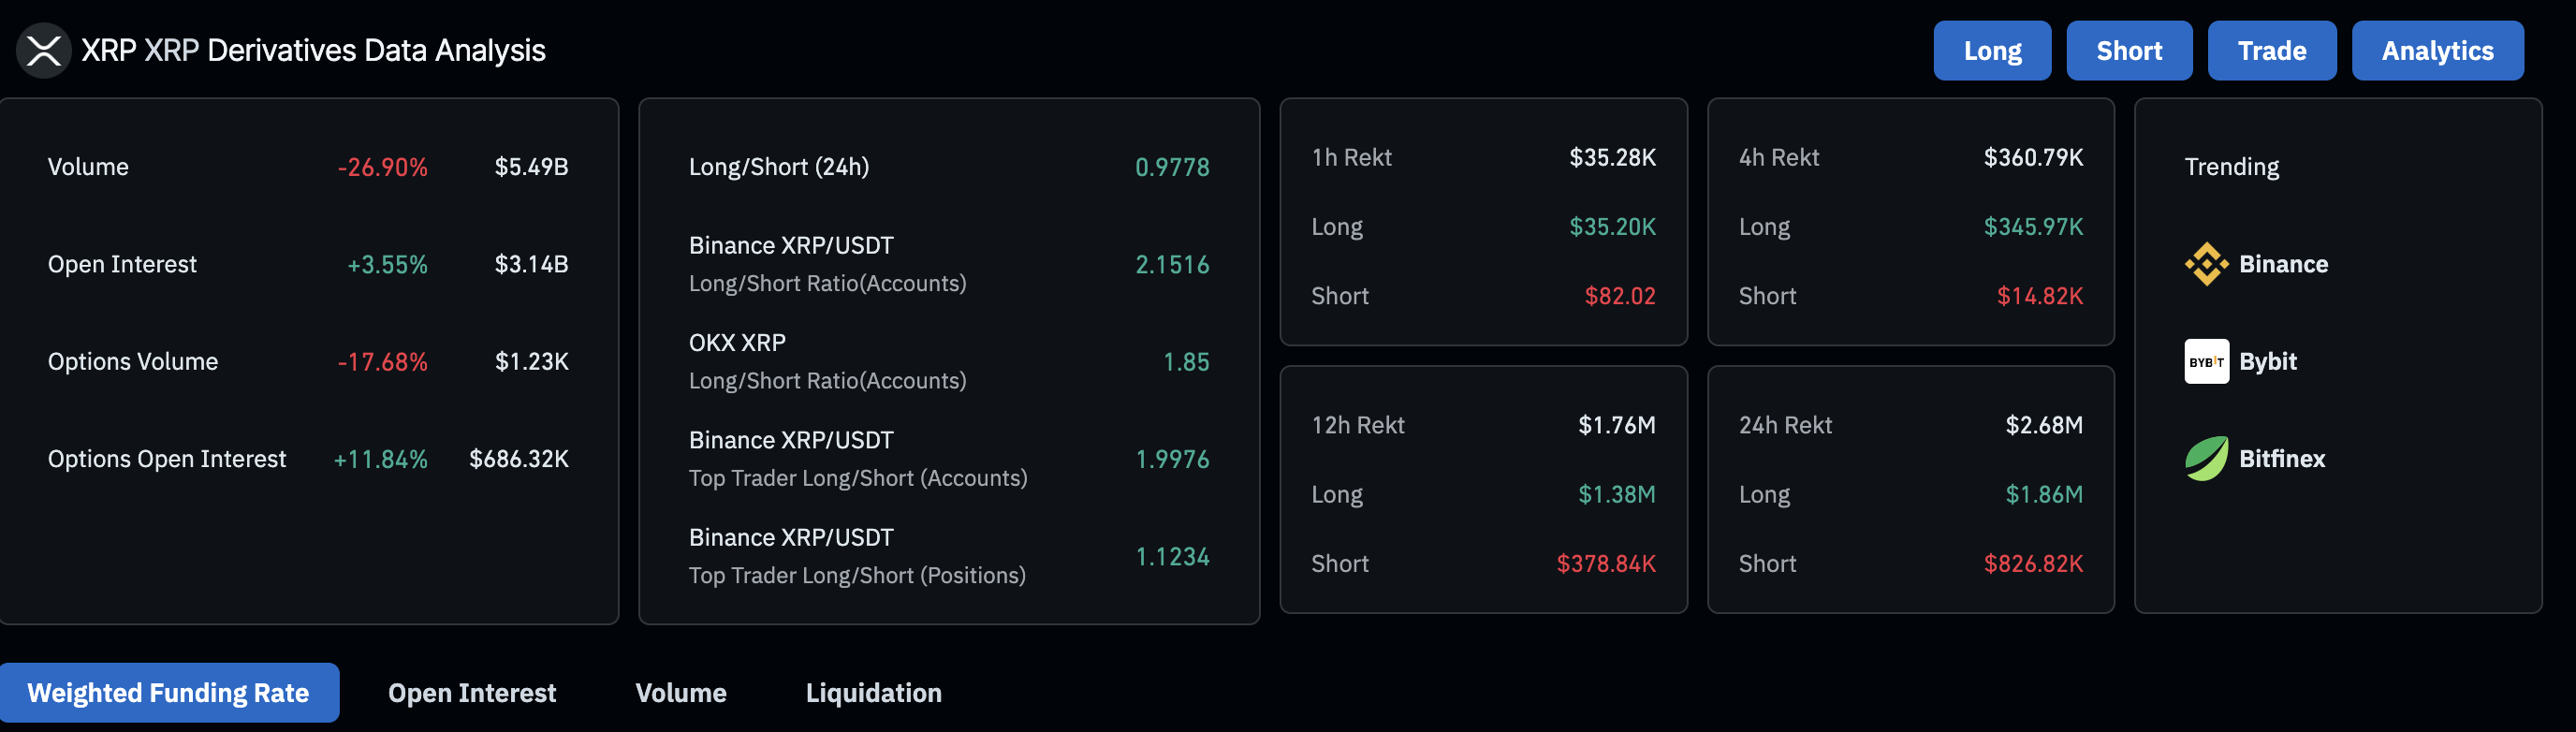Open the Trade button
Screen dimensions: 2576x732
coord(2271,50)
